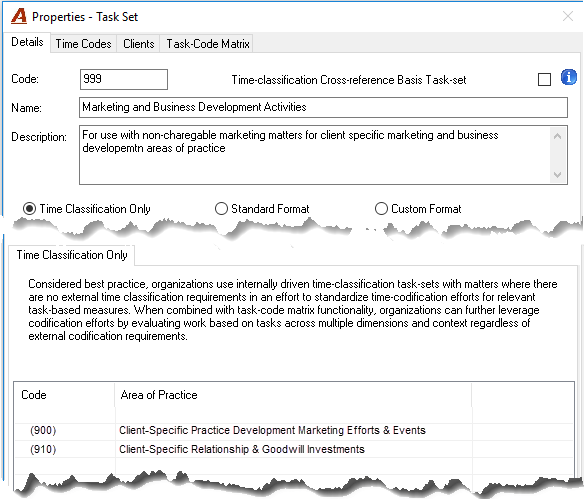Click the Code column header
Screen dimensions: 584x499
point(64,395)
